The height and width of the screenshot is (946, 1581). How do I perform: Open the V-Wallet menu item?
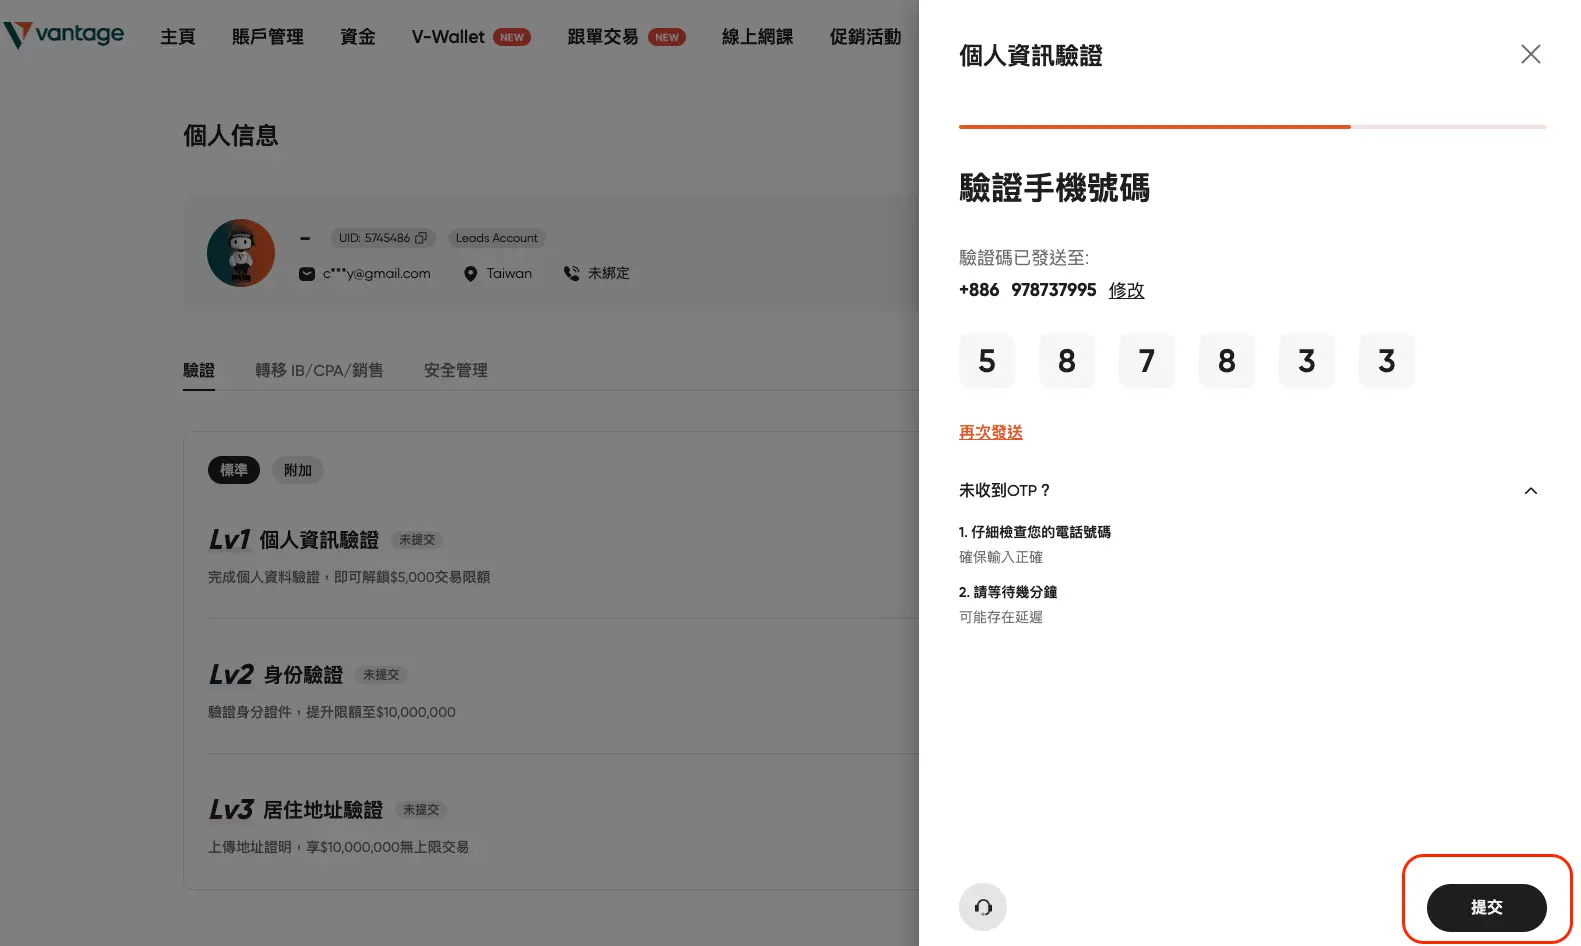[448, 37]
